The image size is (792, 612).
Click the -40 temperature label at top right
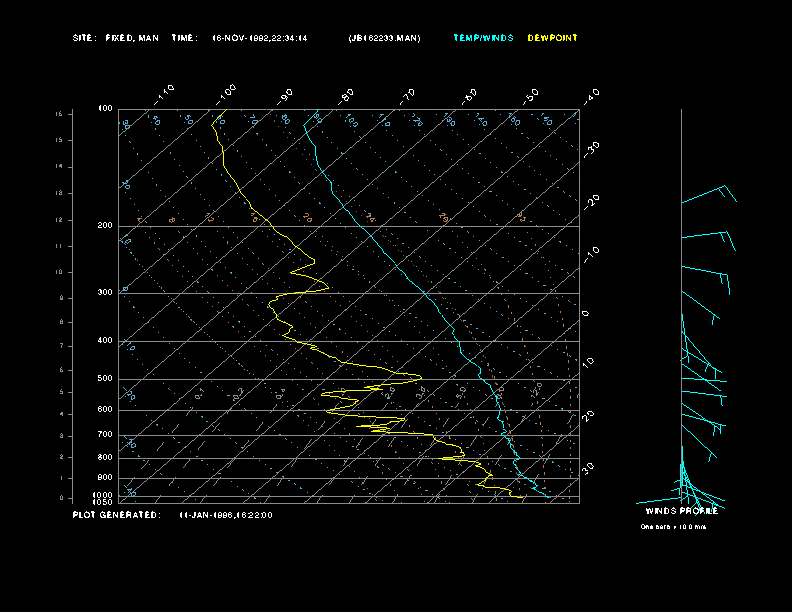pyautogui.click(x=591, y=95)
